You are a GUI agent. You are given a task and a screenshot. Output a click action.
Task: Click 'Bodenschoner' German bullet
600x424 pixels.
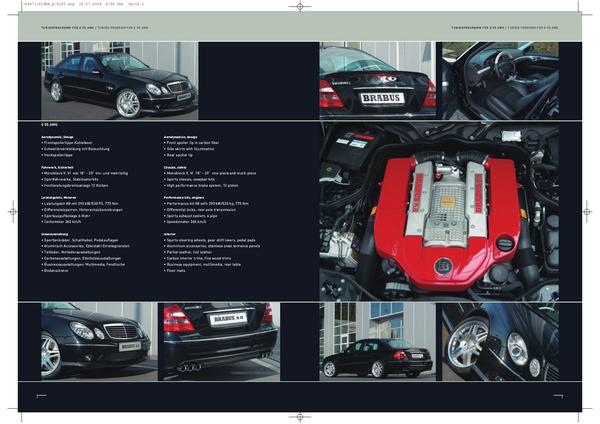click(x=56, y=271)
